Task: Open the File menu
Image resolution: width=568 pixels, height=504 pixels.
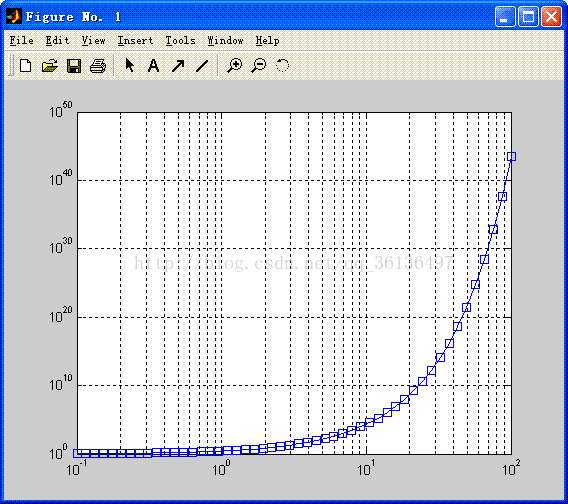Action: coord(21,40)
